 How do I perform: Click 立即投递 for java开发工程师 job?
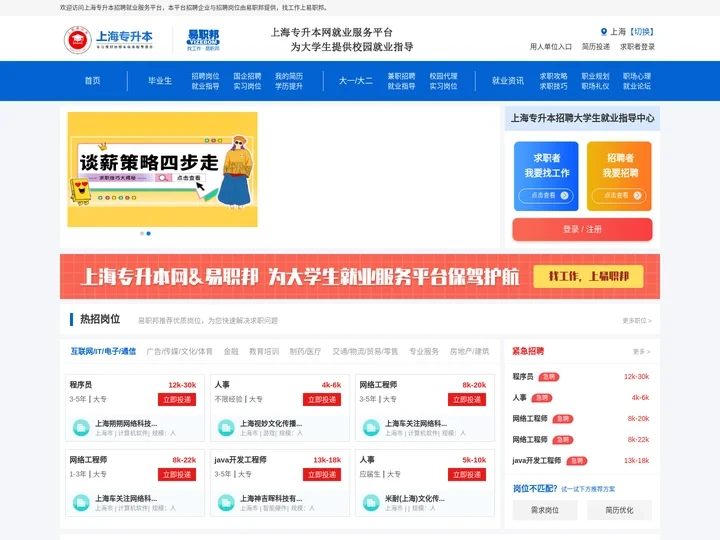pos(322,474)
